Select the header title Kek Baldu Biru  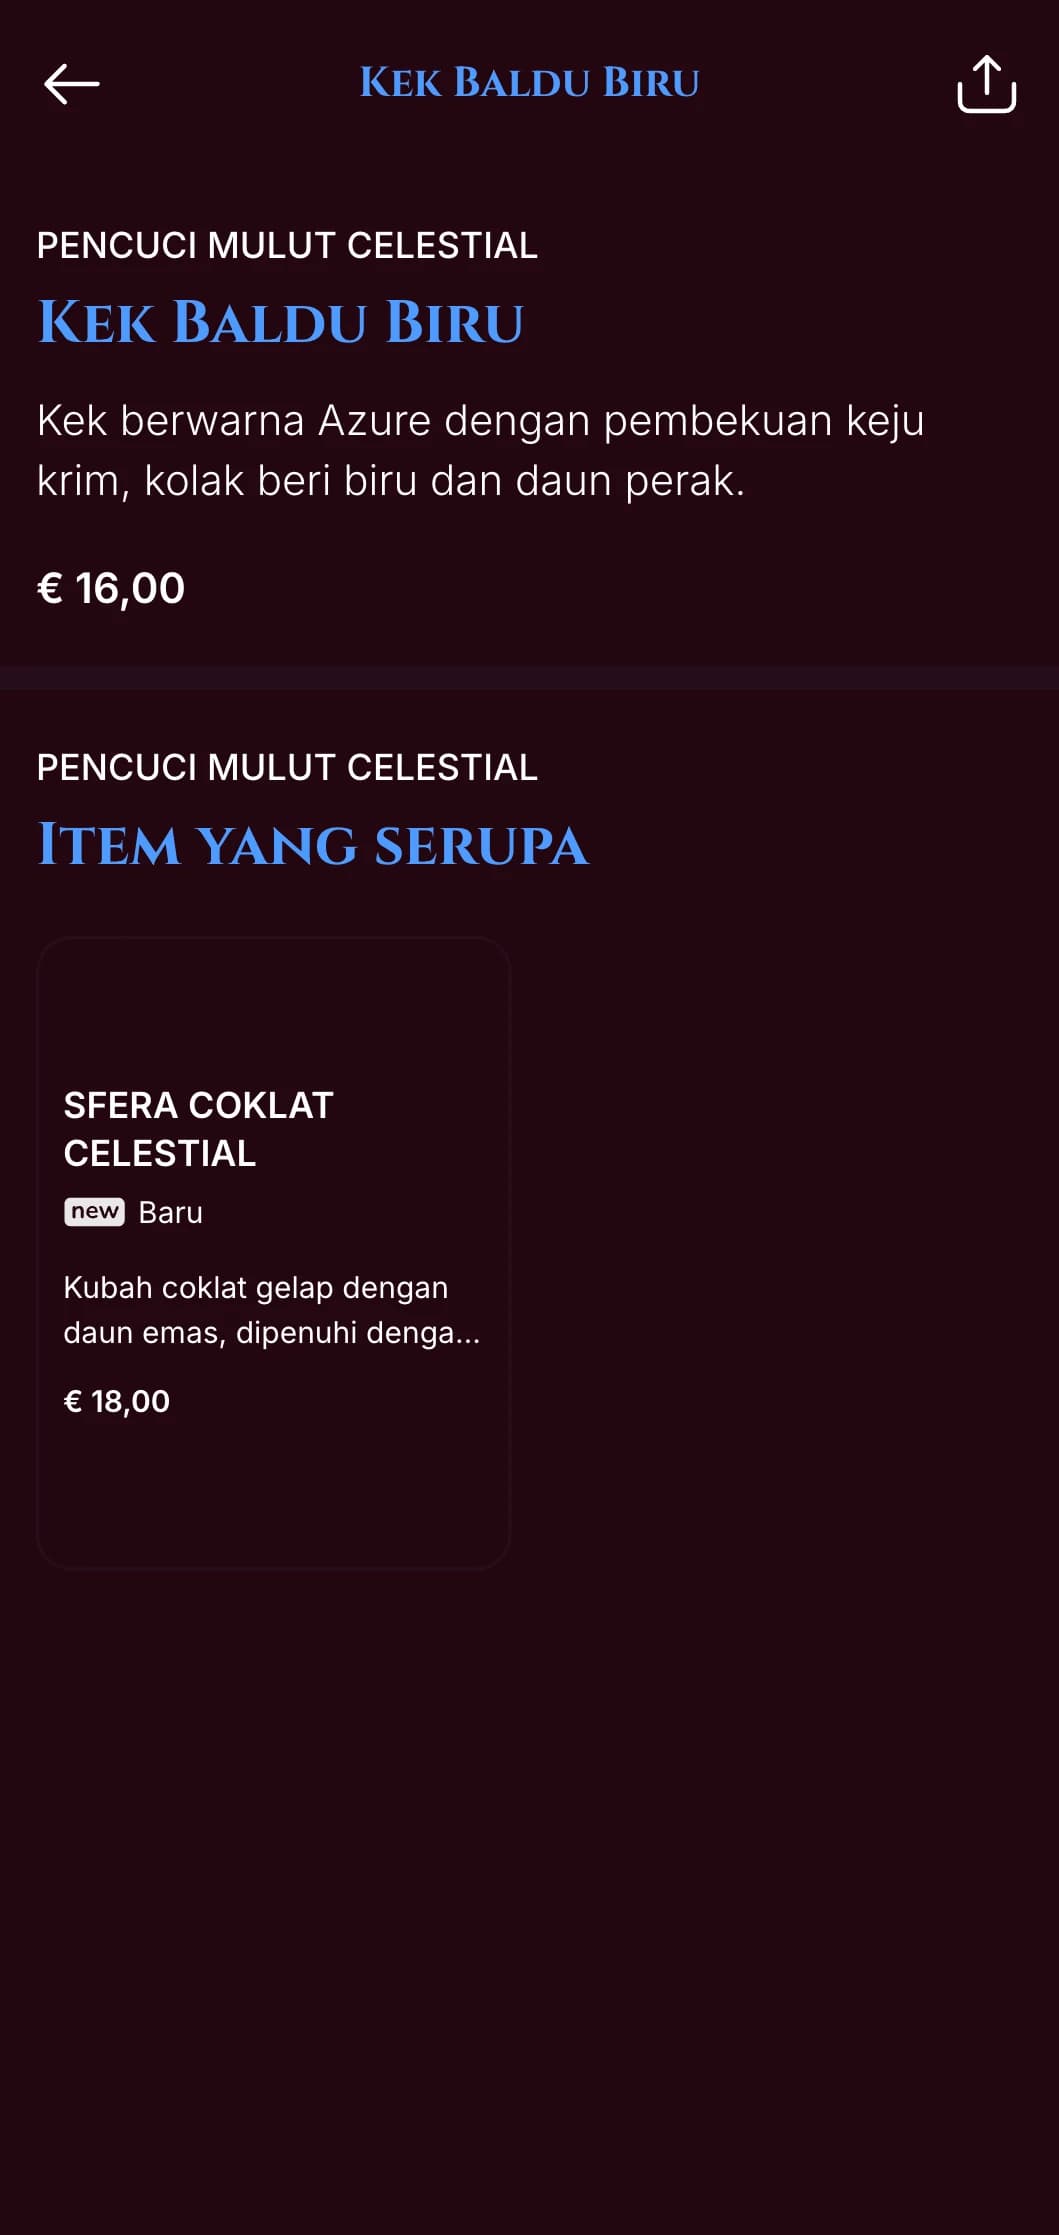click(529, 83)
